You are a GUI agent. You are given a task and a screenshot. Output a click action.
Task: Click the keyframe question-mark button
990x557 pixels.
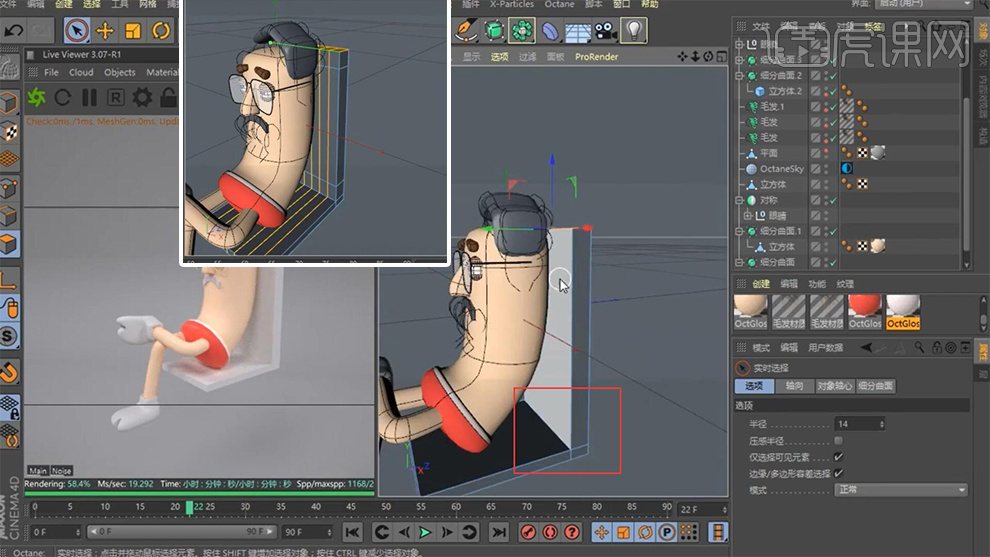[x=571, y=532]
